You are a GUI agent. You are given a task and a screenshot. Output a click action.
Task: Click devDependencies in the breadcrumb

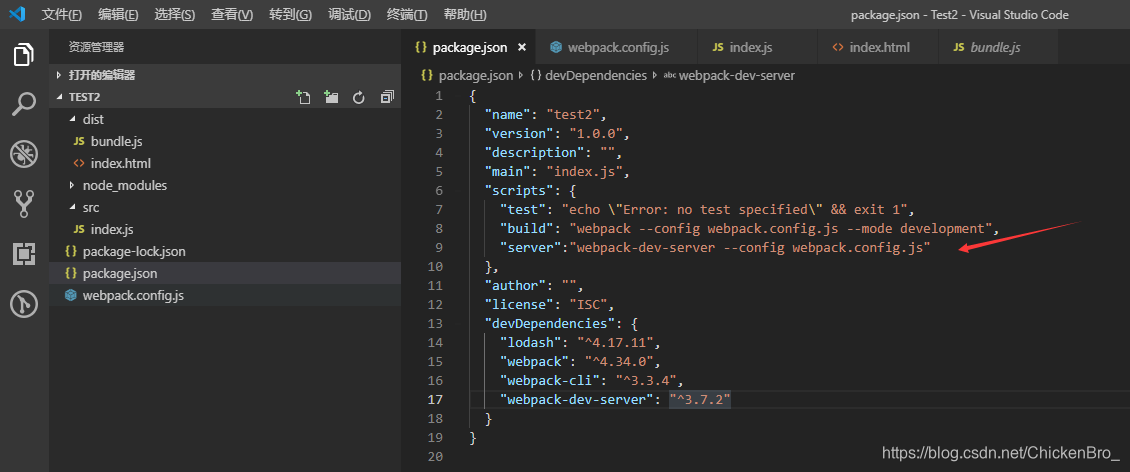click(596, 75)
